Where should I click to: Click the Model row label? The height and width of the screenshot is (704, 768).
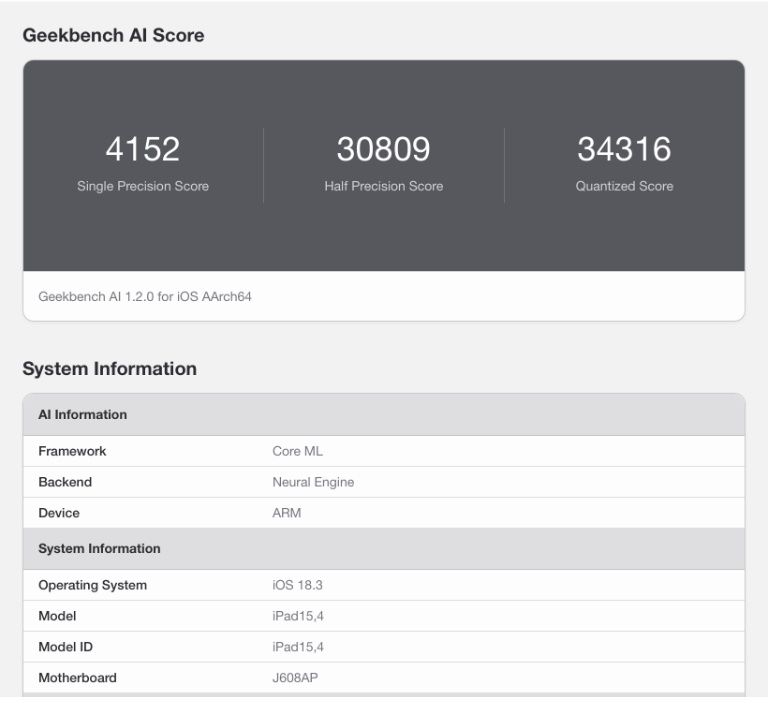pyautogui.click(x=57, y=616)
